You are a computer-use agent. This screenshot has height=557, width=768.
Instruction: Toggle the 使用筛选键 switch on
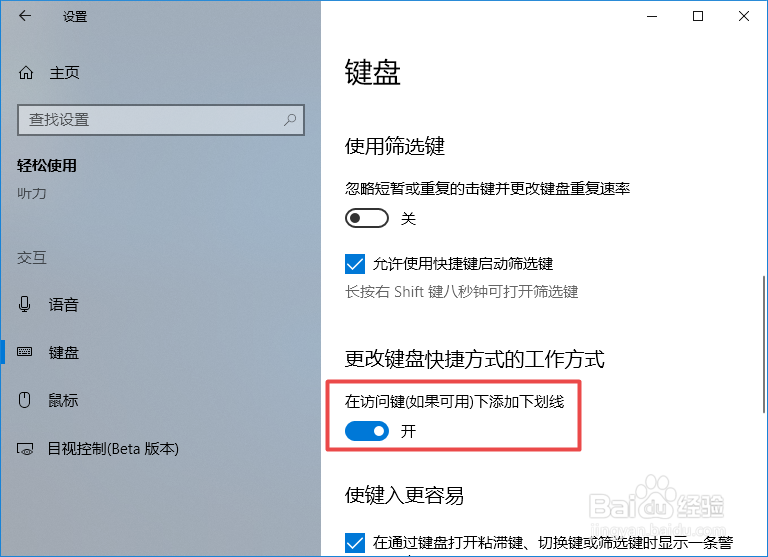pyautogui.click(x=367, y=218)
